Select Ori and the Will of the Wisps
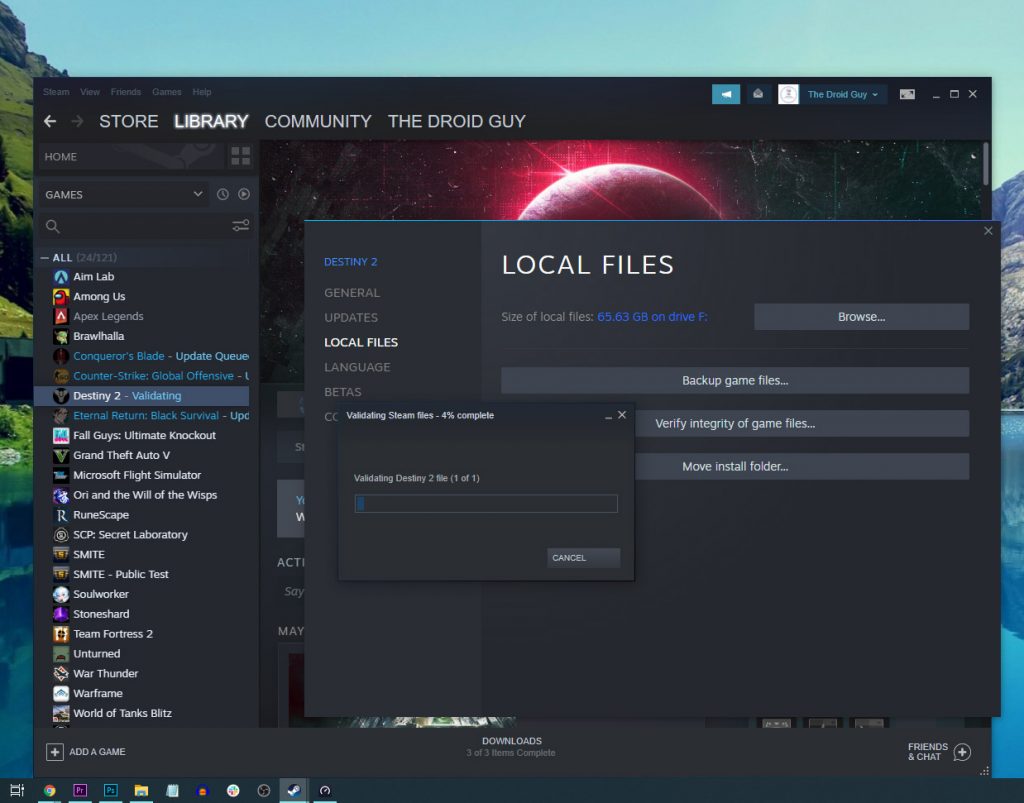The width and height of the screenshot is (1024, 803). (x=142, y=495)
